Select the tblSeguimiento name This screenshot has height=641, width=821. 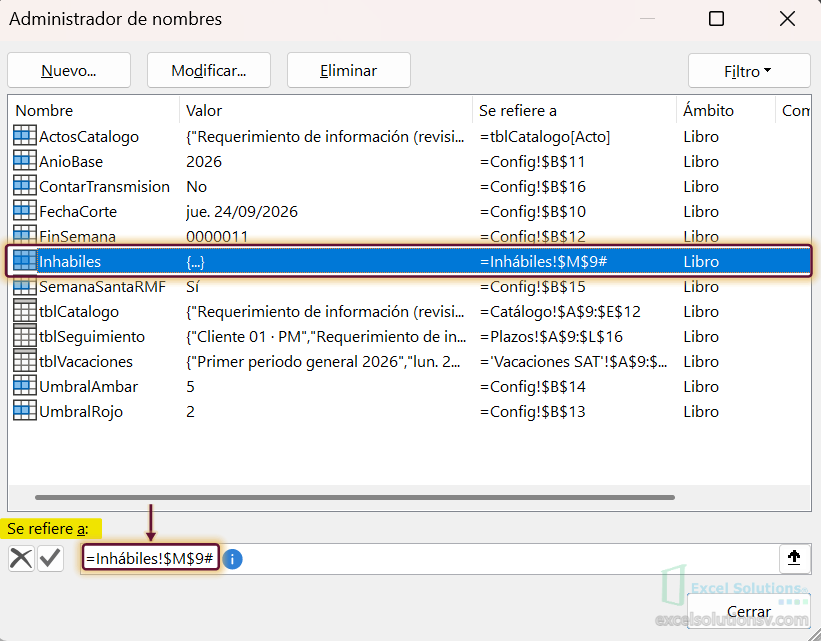click(x=92, y=337)
